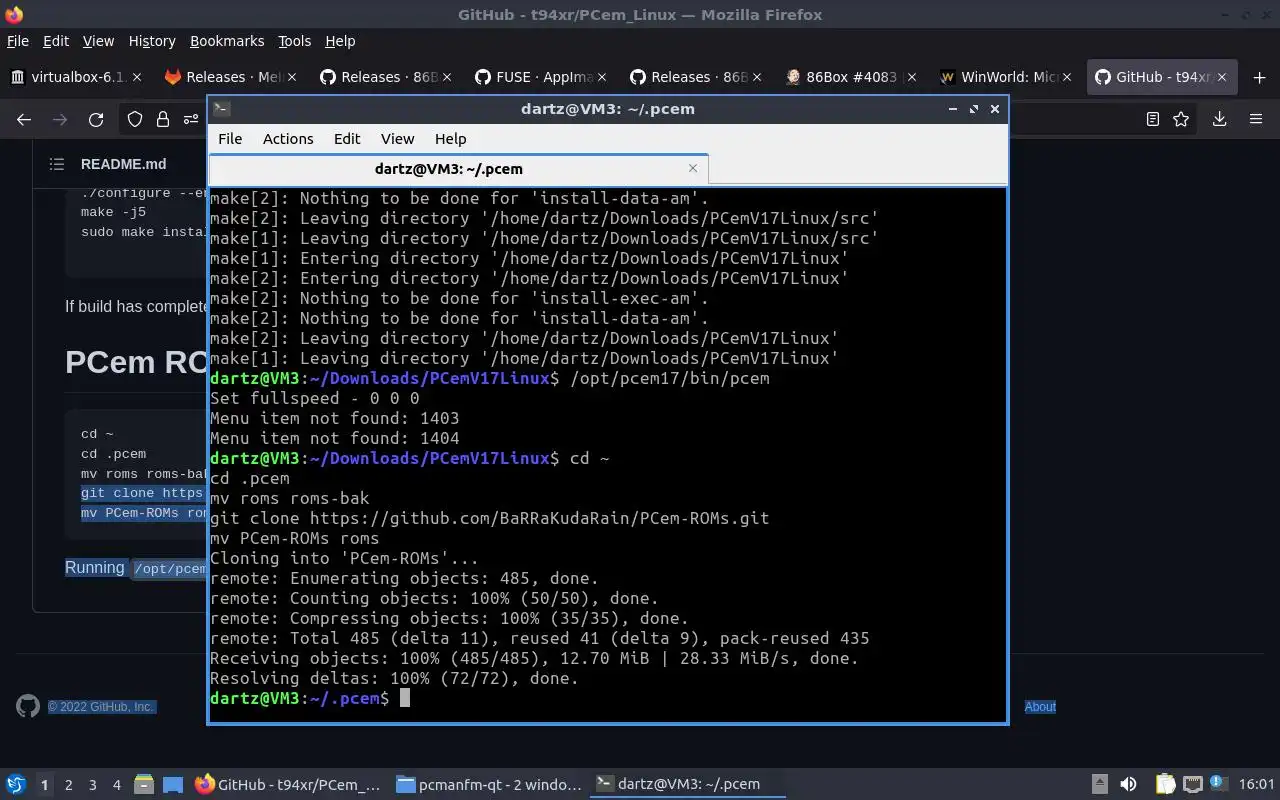Click the About link in GitHub footer
Screen dimensions: 1280x800
(x=1040, y=707)
